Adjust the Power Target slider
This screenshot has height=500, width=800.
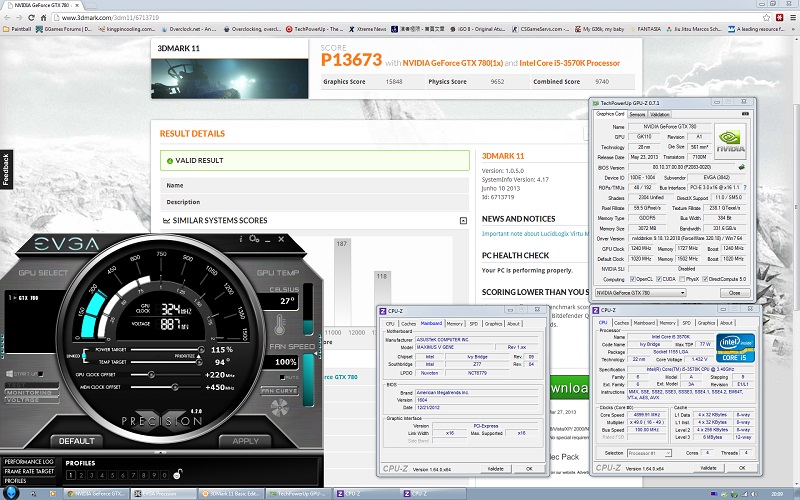click(201, 349)
